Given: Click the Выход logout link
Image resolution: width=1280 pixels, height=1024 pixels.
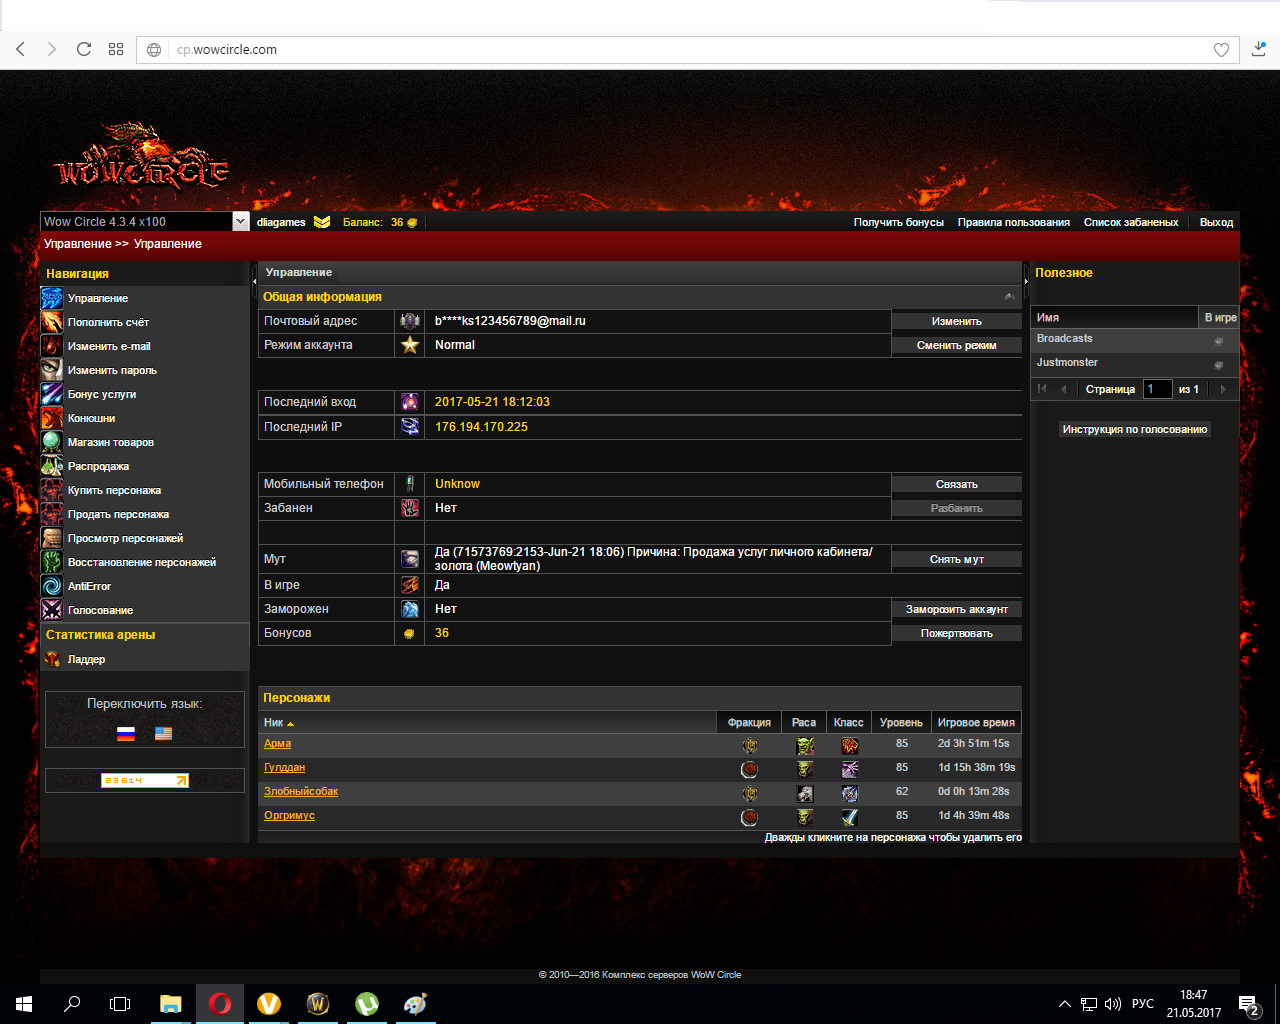Looking at the screenshot, I should click(x=1216, y=222).
